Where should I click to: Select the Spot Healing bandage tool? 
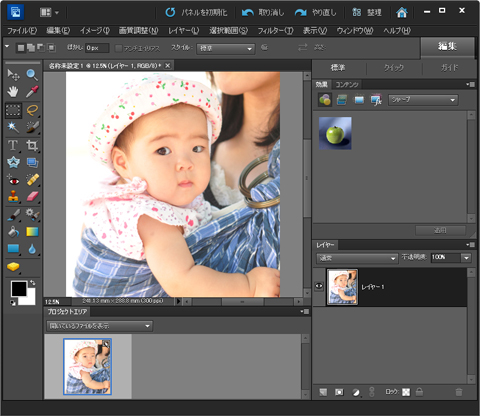tap(32, 180)
